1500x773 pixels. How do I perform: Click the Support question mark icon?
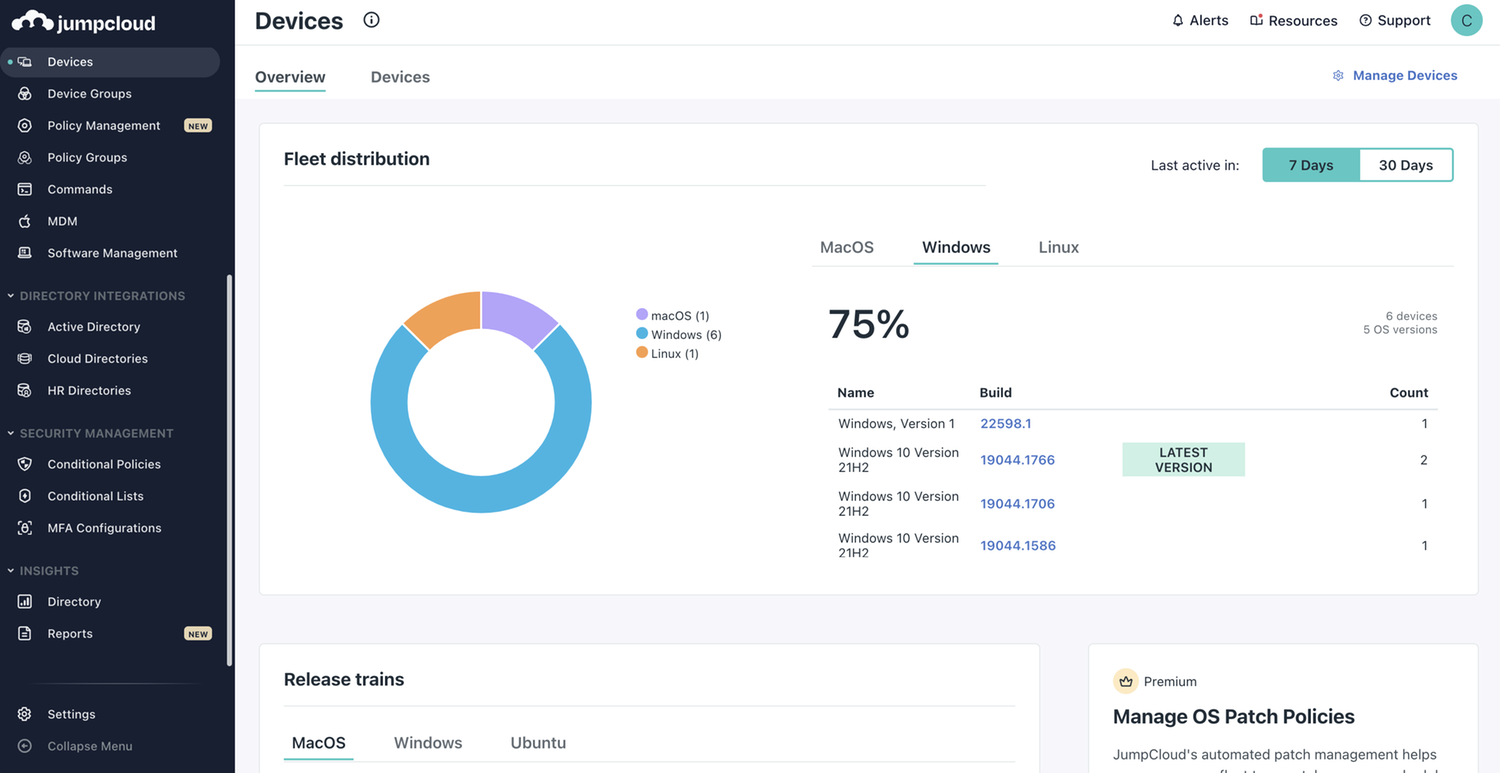1365,20
